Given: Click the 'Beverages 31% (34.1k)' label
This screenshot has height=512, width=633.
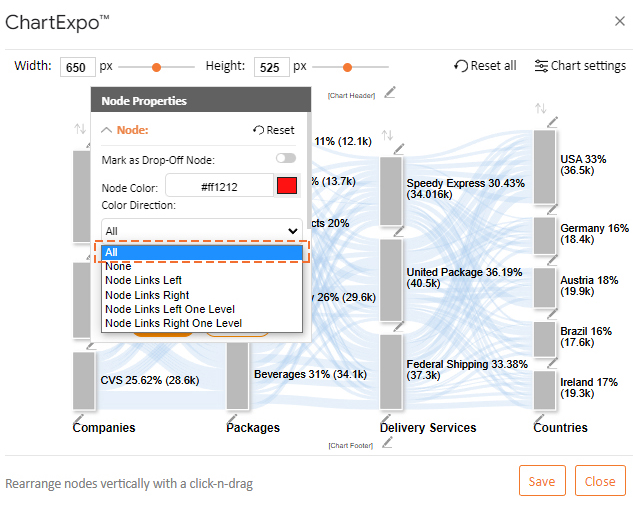Looking at the screenshot, I should (310, 374).
